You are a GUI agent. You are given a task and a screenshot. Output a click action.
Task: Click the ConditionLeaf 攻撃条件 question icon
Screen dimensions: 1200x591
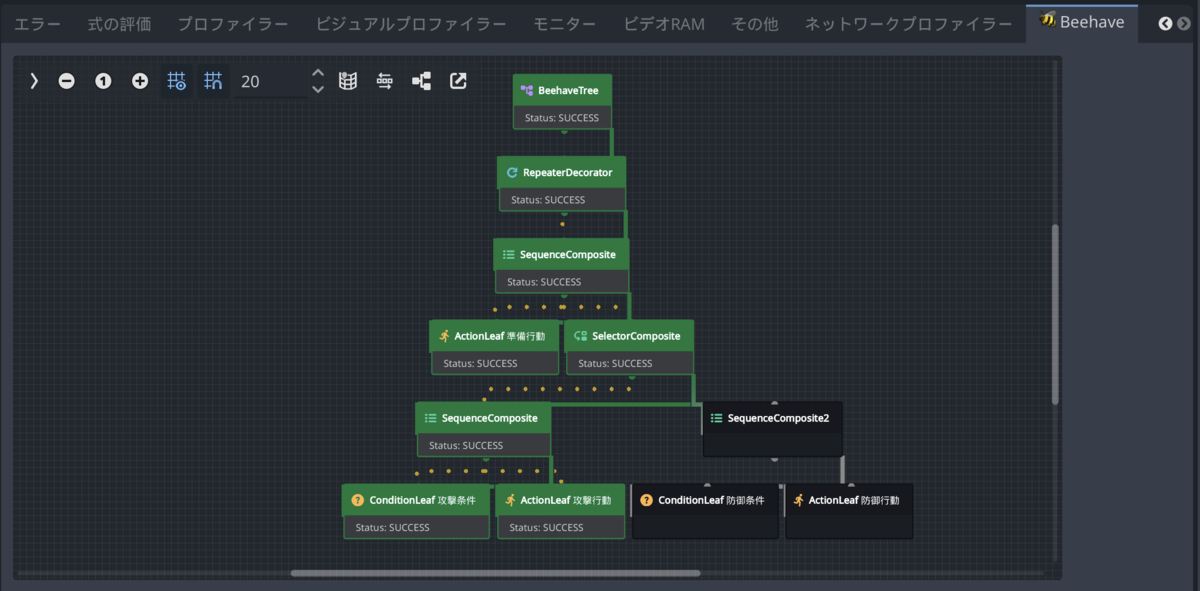click(358, 500)
